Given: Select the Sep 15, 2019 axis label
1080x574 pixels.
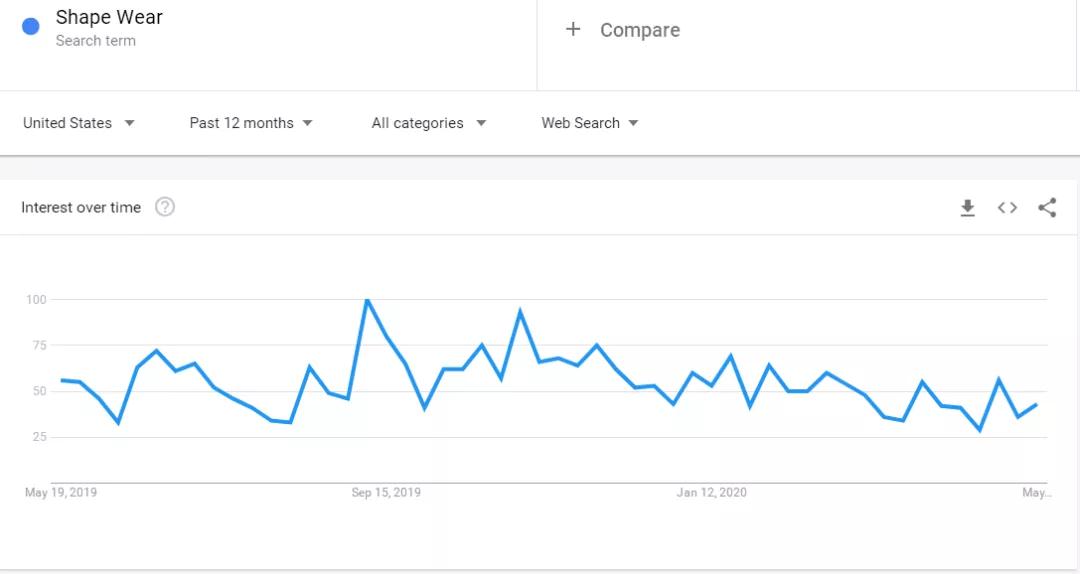Looking at the screenshot, I should click(386, 492).
